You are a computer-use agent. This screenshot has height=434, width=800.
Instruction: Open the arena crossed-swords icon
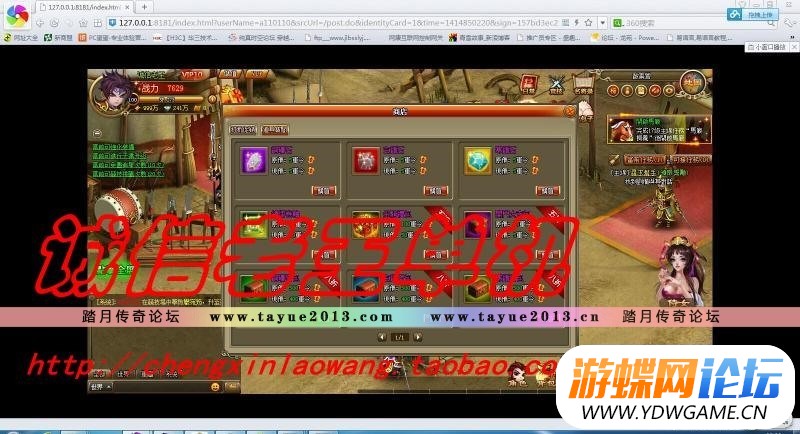(x=556, y=84)
